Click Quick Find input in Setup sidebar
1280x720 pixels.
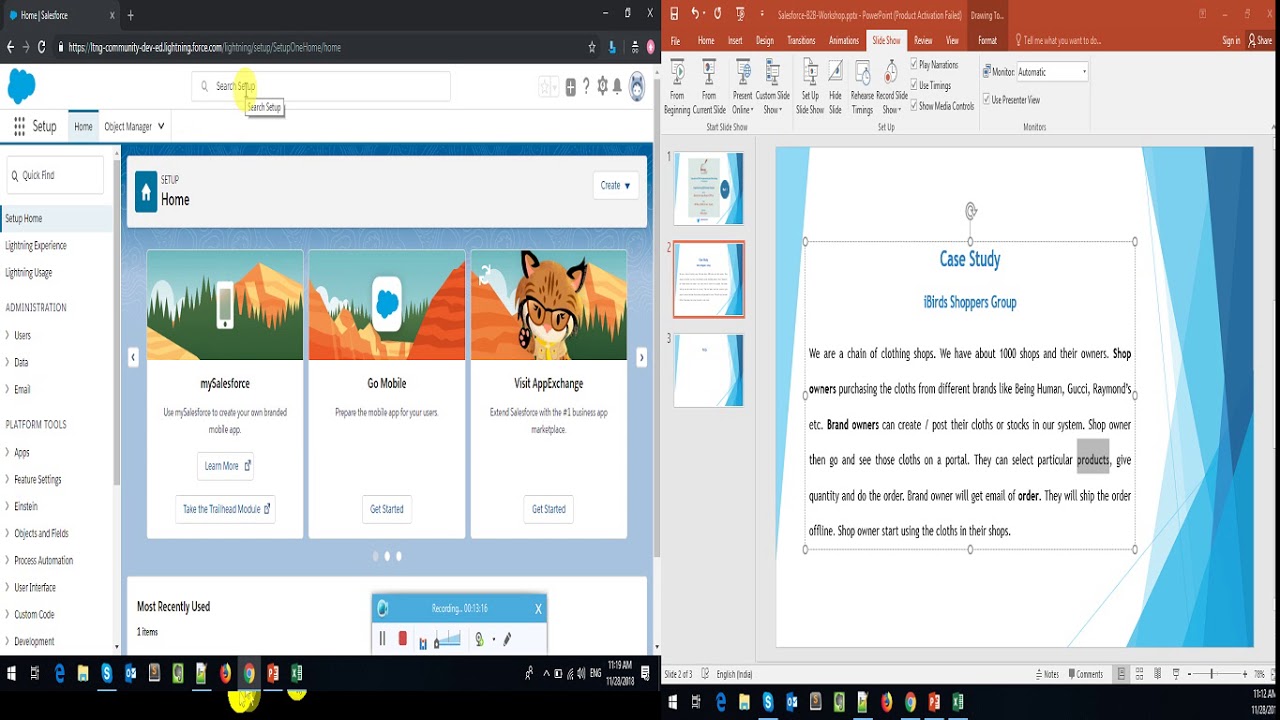55,175
